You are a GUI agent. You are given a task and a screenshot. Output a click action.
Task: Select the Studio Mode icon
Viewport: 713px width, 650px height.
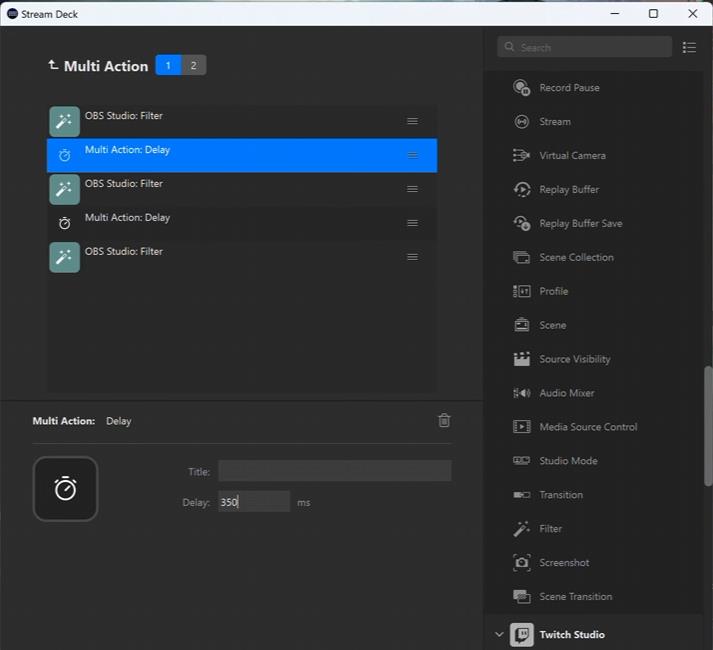522,461
